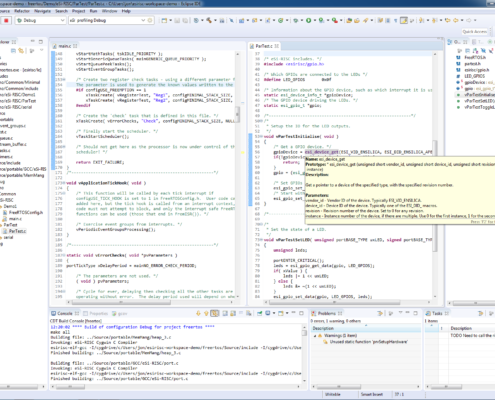The height and width of the screenshot is (400, 495).
Task: Click Display Selected Console monitor icon
Action: [268, 313]
